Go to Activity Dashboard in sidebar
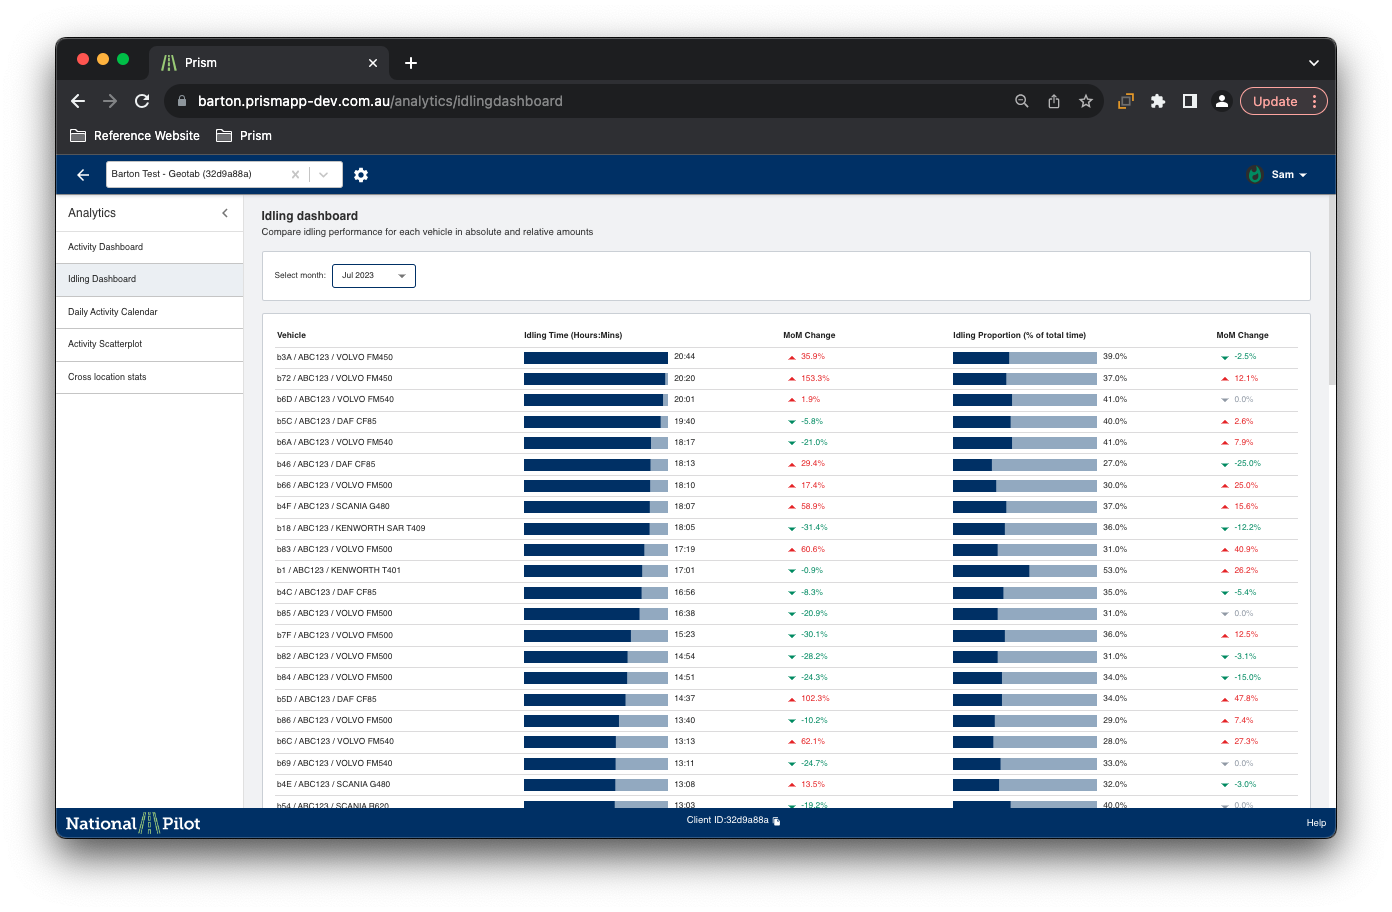The height and width of the screenshot is (912, 1392). click(106, 247)
